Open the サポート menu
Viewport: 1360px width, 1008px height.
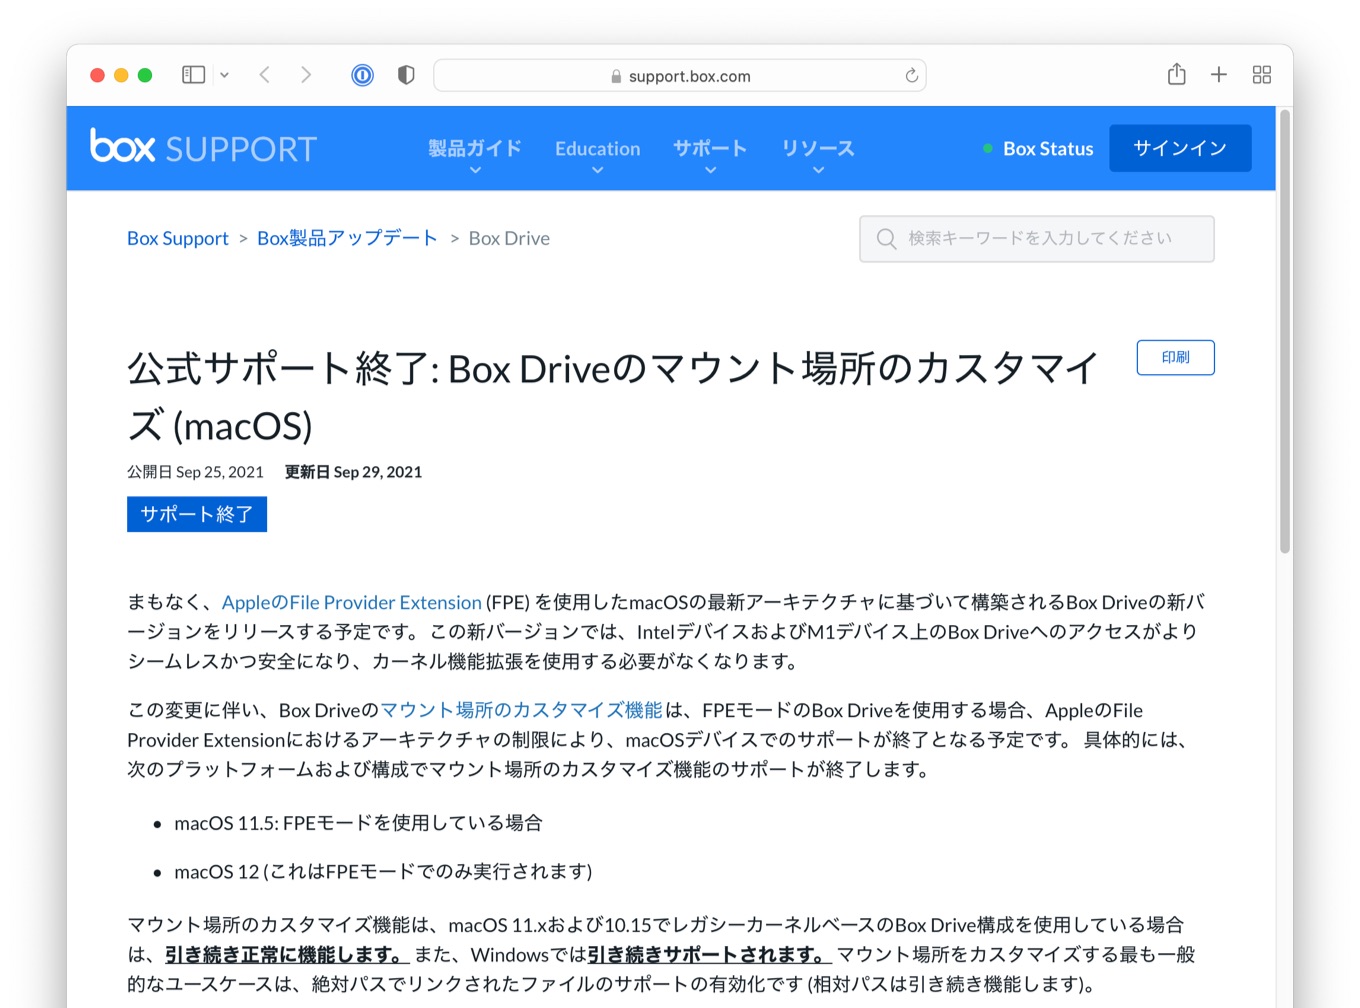(x=710, y=147)
